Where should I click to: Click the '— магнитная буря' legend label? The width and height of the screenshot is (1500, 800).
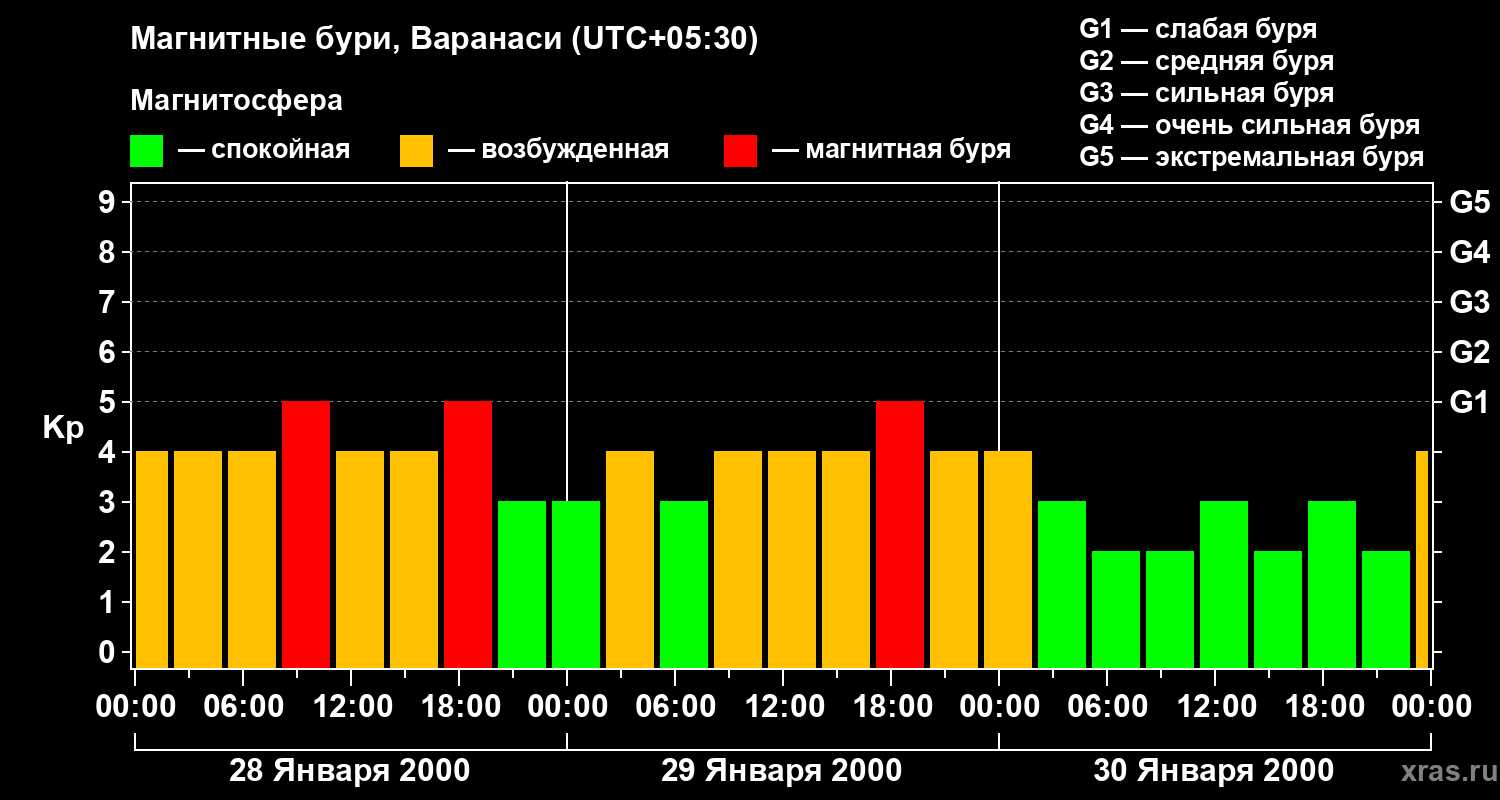891,150
